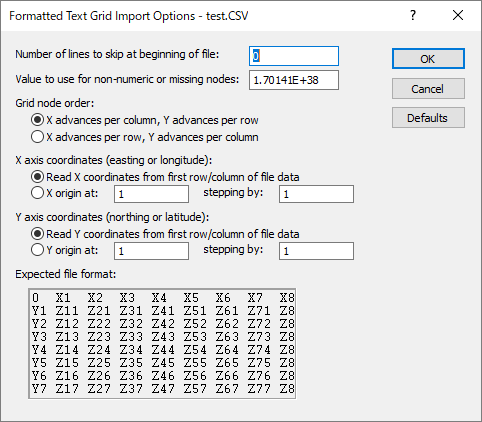This screenshot has height=422, width=482.
Task: Click the X stepping by field
Action: 316,194
